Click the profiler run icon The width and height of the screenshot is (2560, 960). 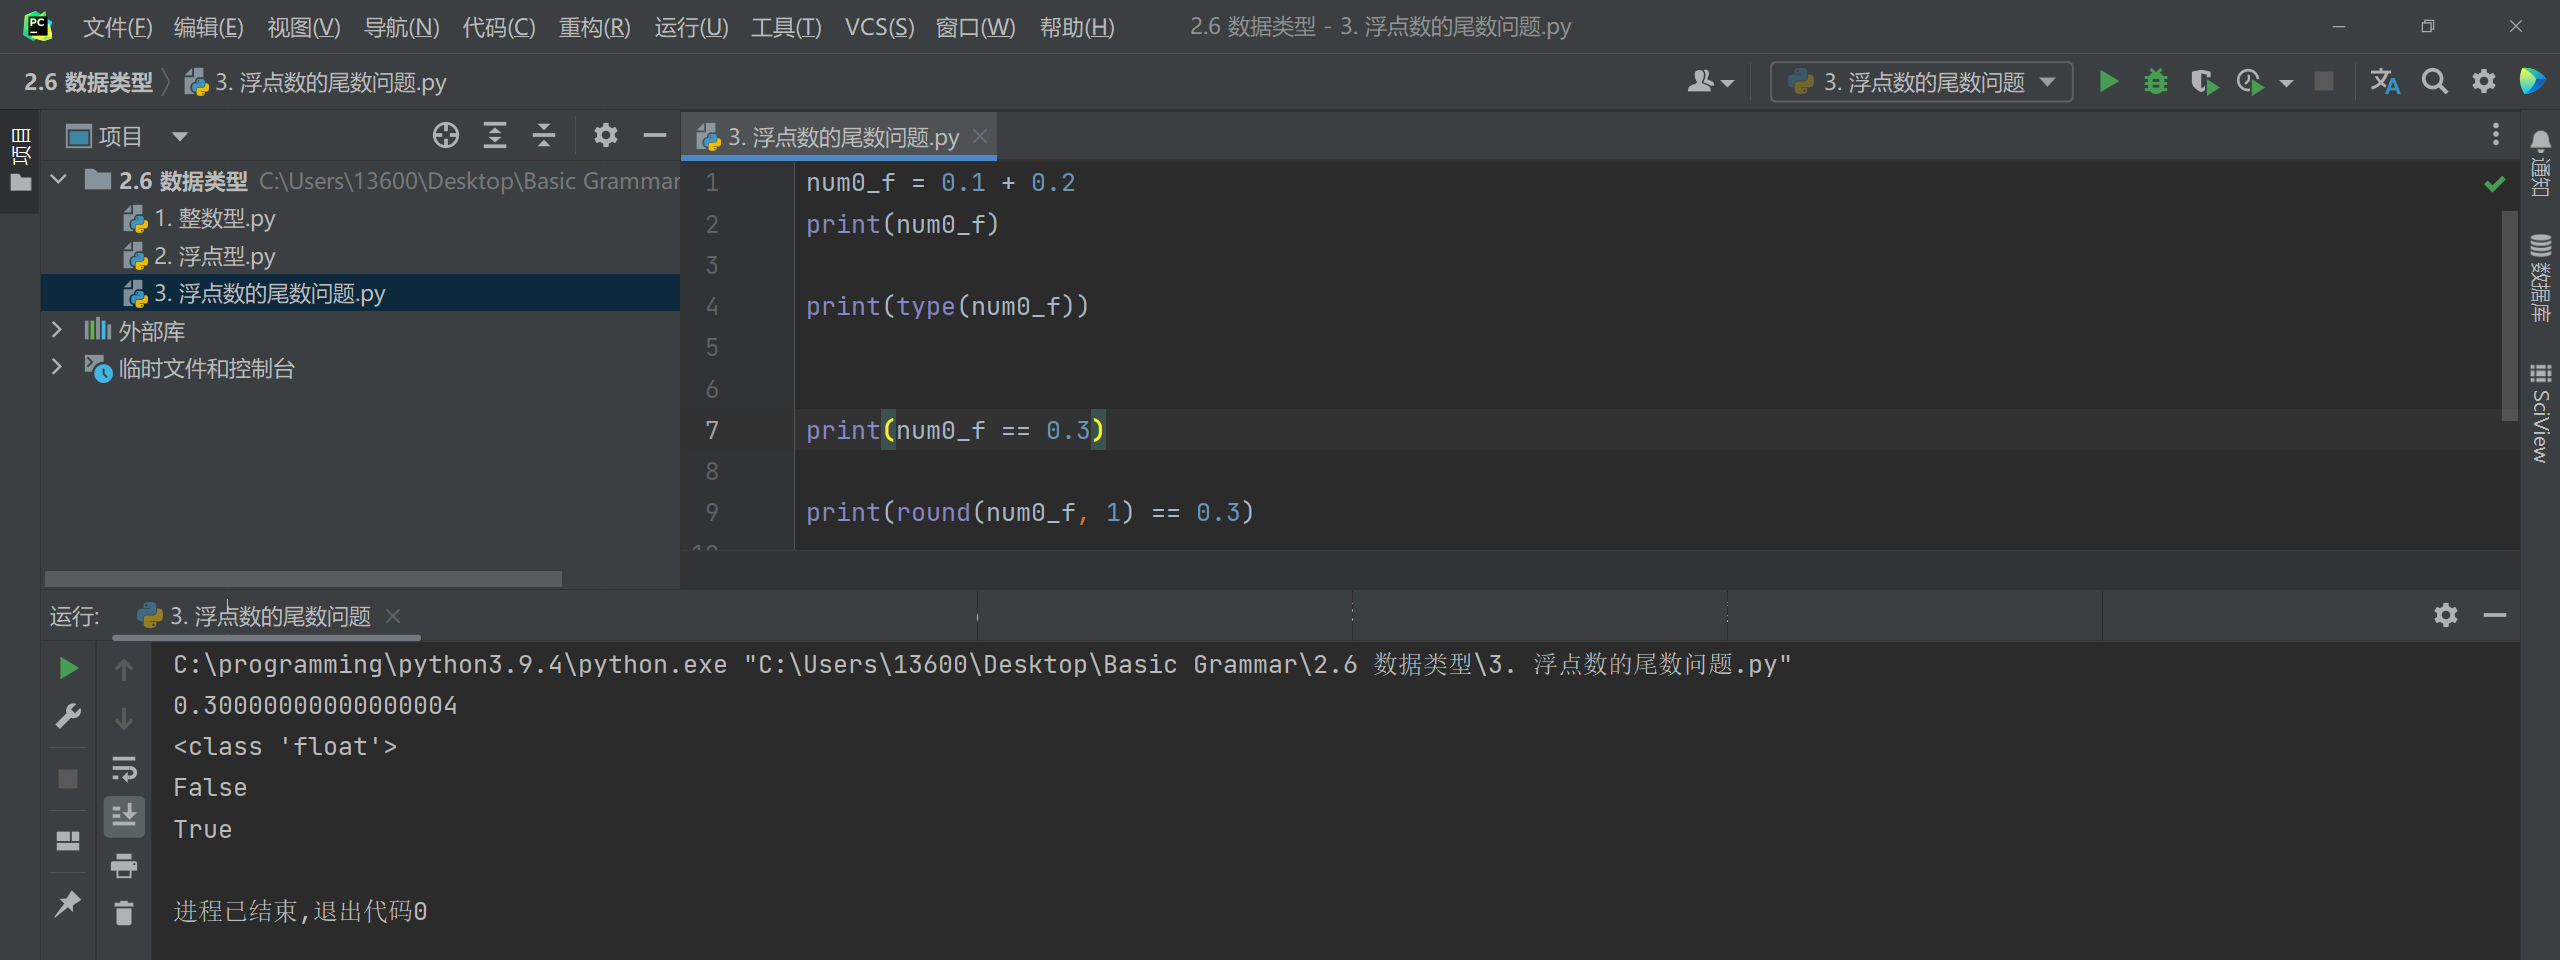click(2250, 82)
